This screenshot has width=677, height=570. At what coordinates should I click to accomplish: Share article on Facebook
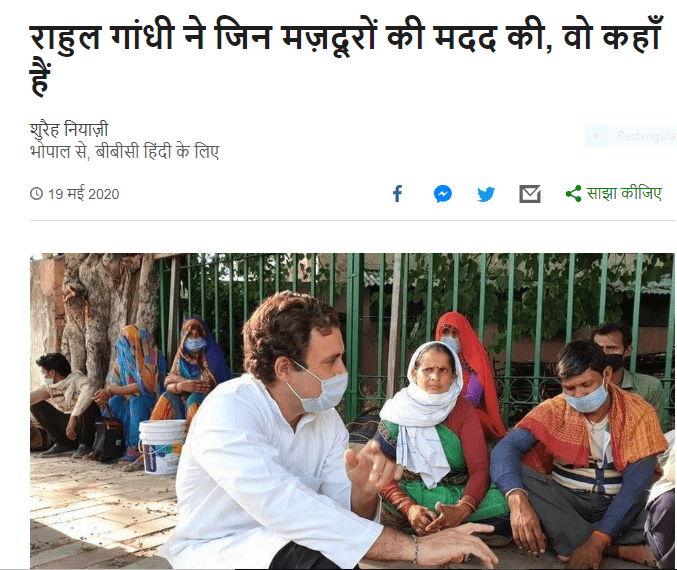point(397,194)
